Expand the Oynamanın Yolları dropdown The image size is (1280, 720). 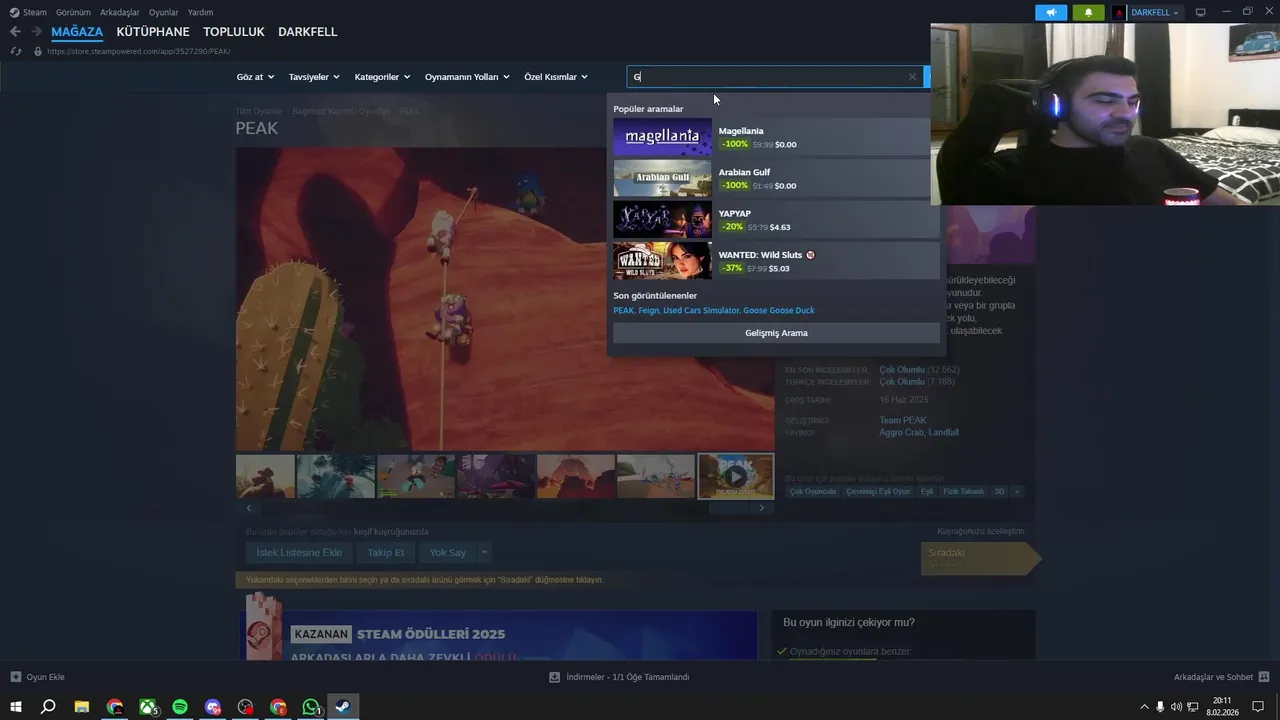click(x=467, y=77)
